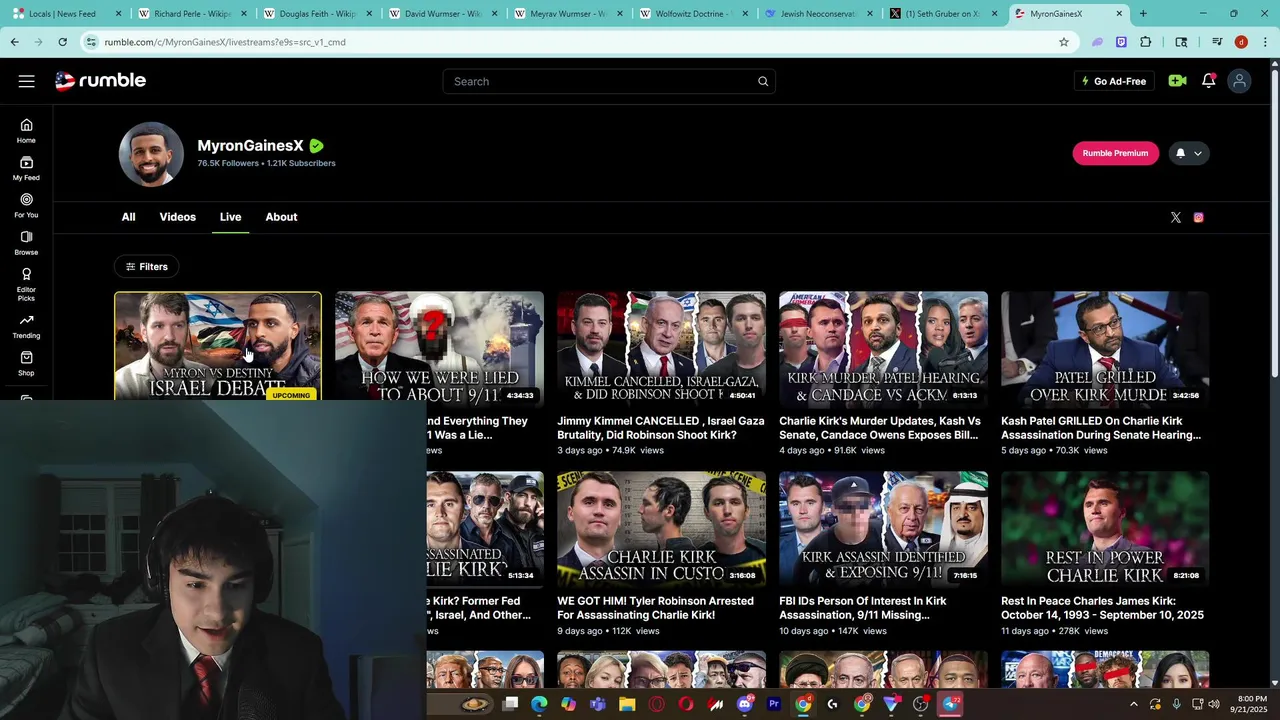Expand channel notification bell dropdown
Viewport: 1280px width, 720px height.
(x=1188, y=153)
